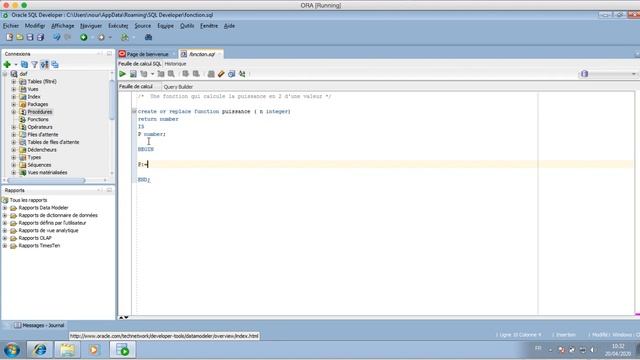Select Rapports de dictionnaire de données
The image size is (640, 360).
click(58, 215)
